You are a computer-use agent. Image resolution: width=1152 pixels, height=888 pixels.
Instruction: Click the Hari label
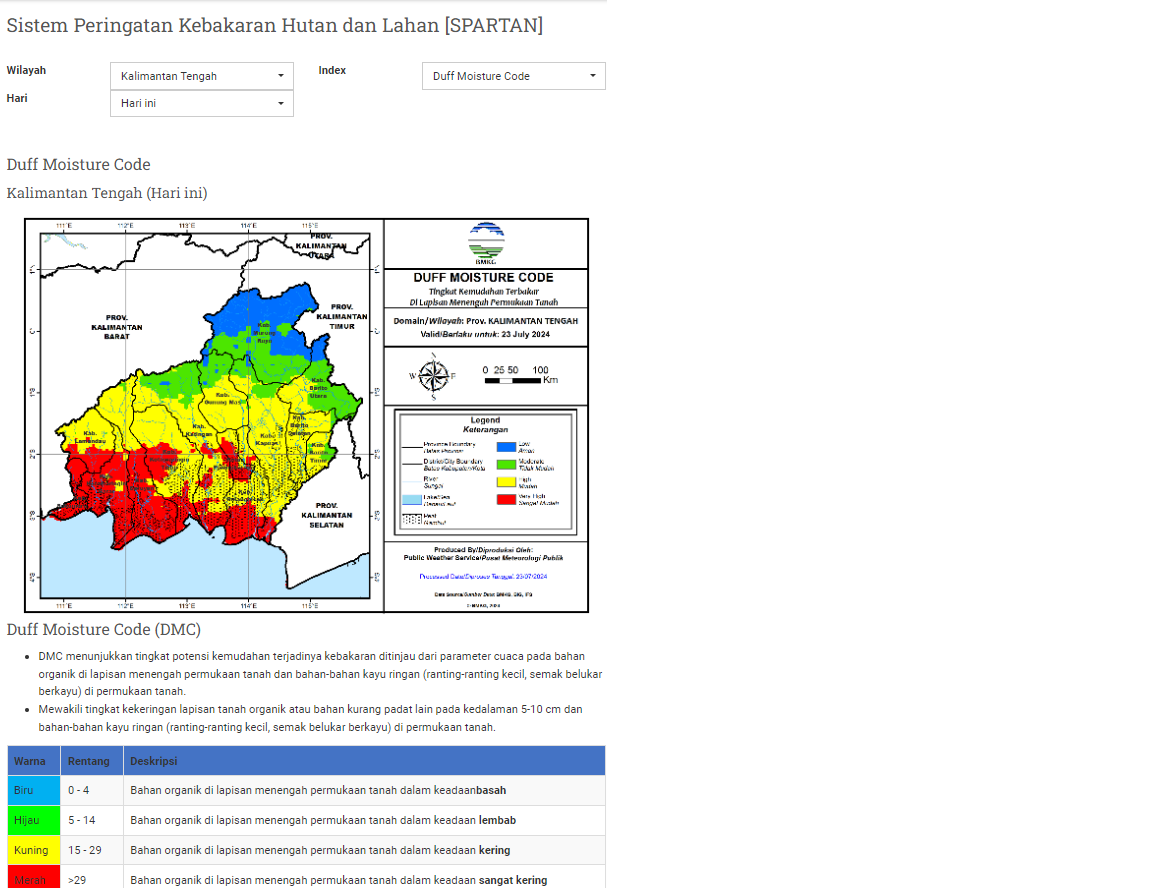(x=17, y=98)
